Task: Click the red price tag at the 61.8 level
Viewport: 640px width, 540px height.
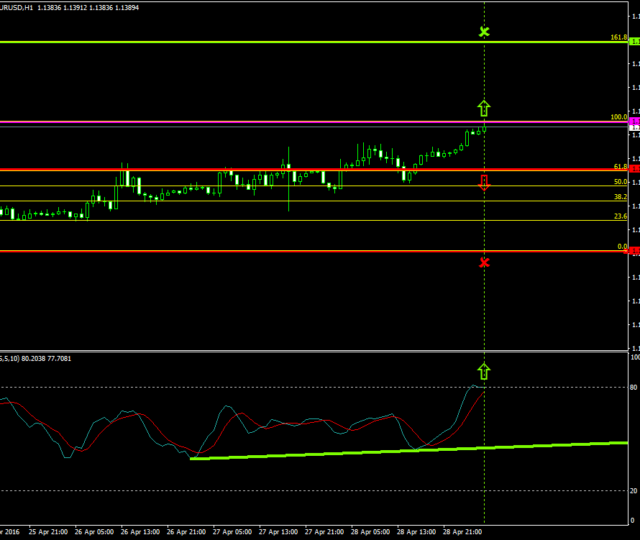Action: pyautogui.click(x=633, y=169)
